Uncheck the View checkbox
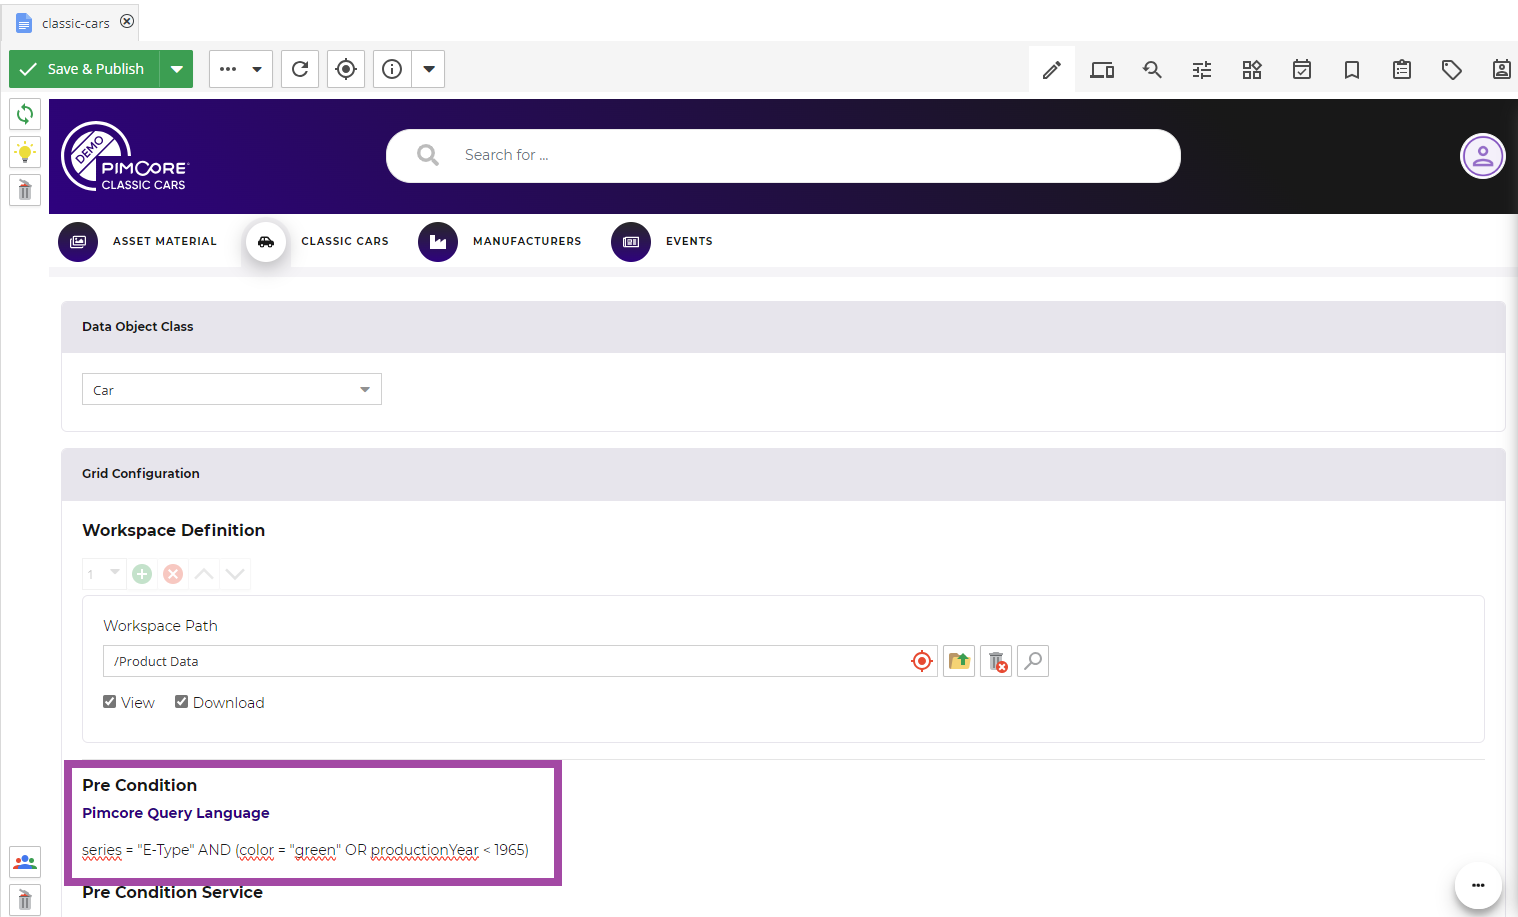The width and height of the screenshot is (1518, 917). click(x=109, y=701)
